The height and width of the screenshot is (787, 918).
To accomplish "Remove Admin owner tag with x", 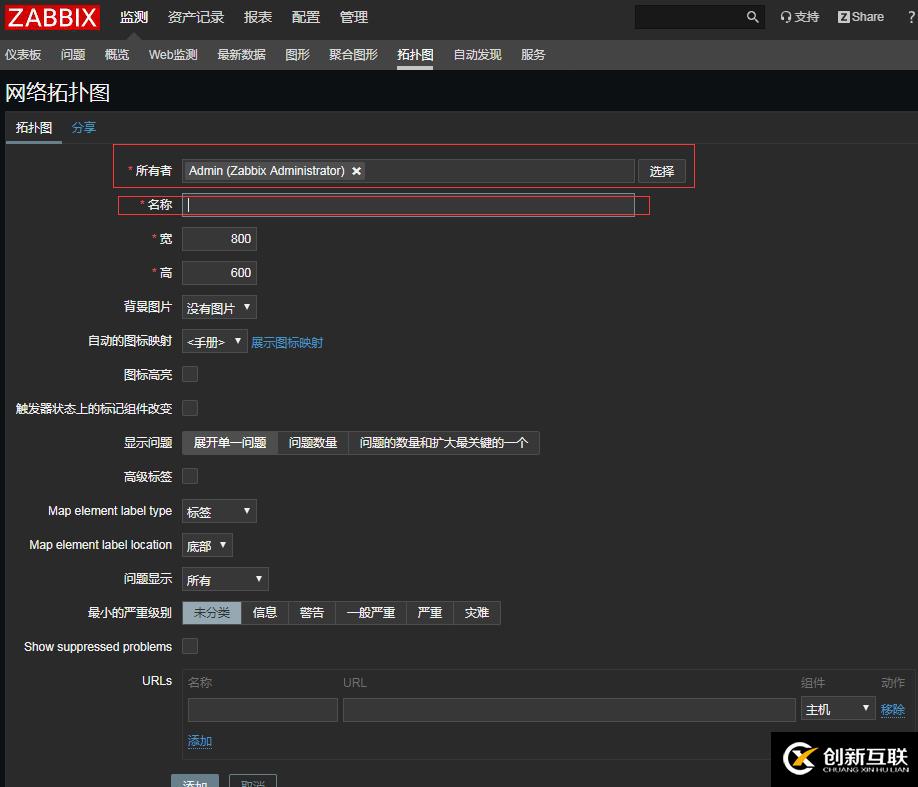I will [x=357, y=171].
